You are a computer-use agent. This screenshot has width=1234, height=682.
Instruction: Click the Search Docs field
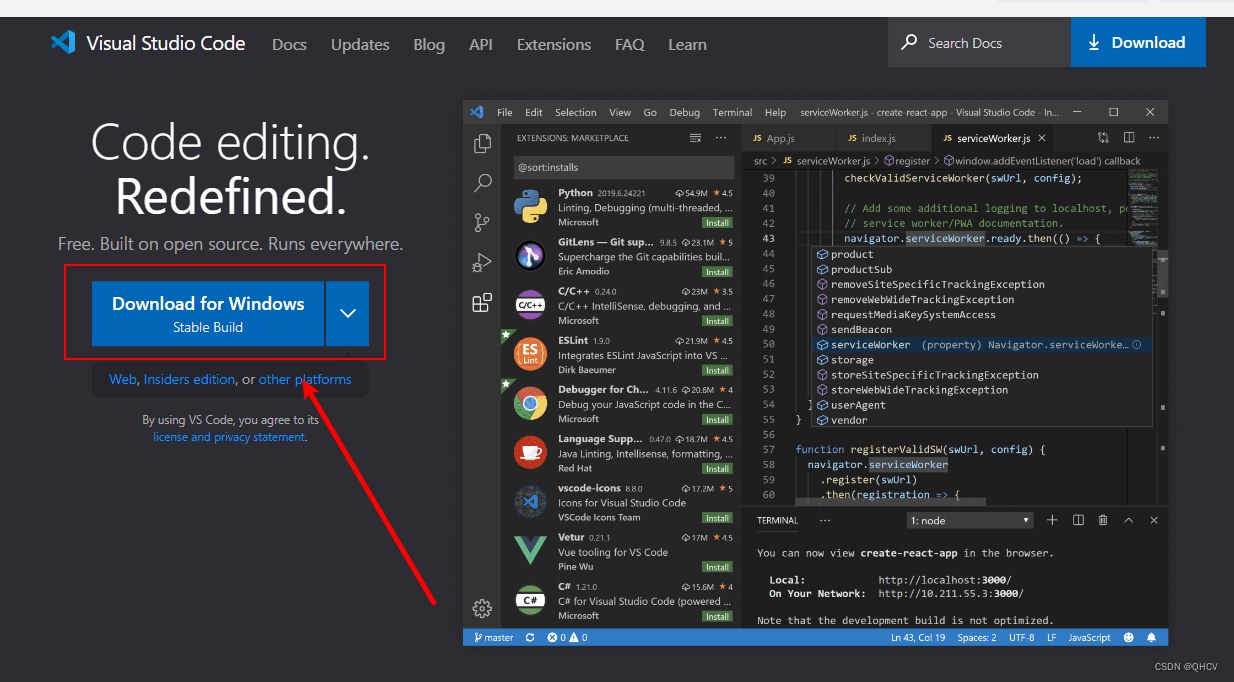(979, 42)
